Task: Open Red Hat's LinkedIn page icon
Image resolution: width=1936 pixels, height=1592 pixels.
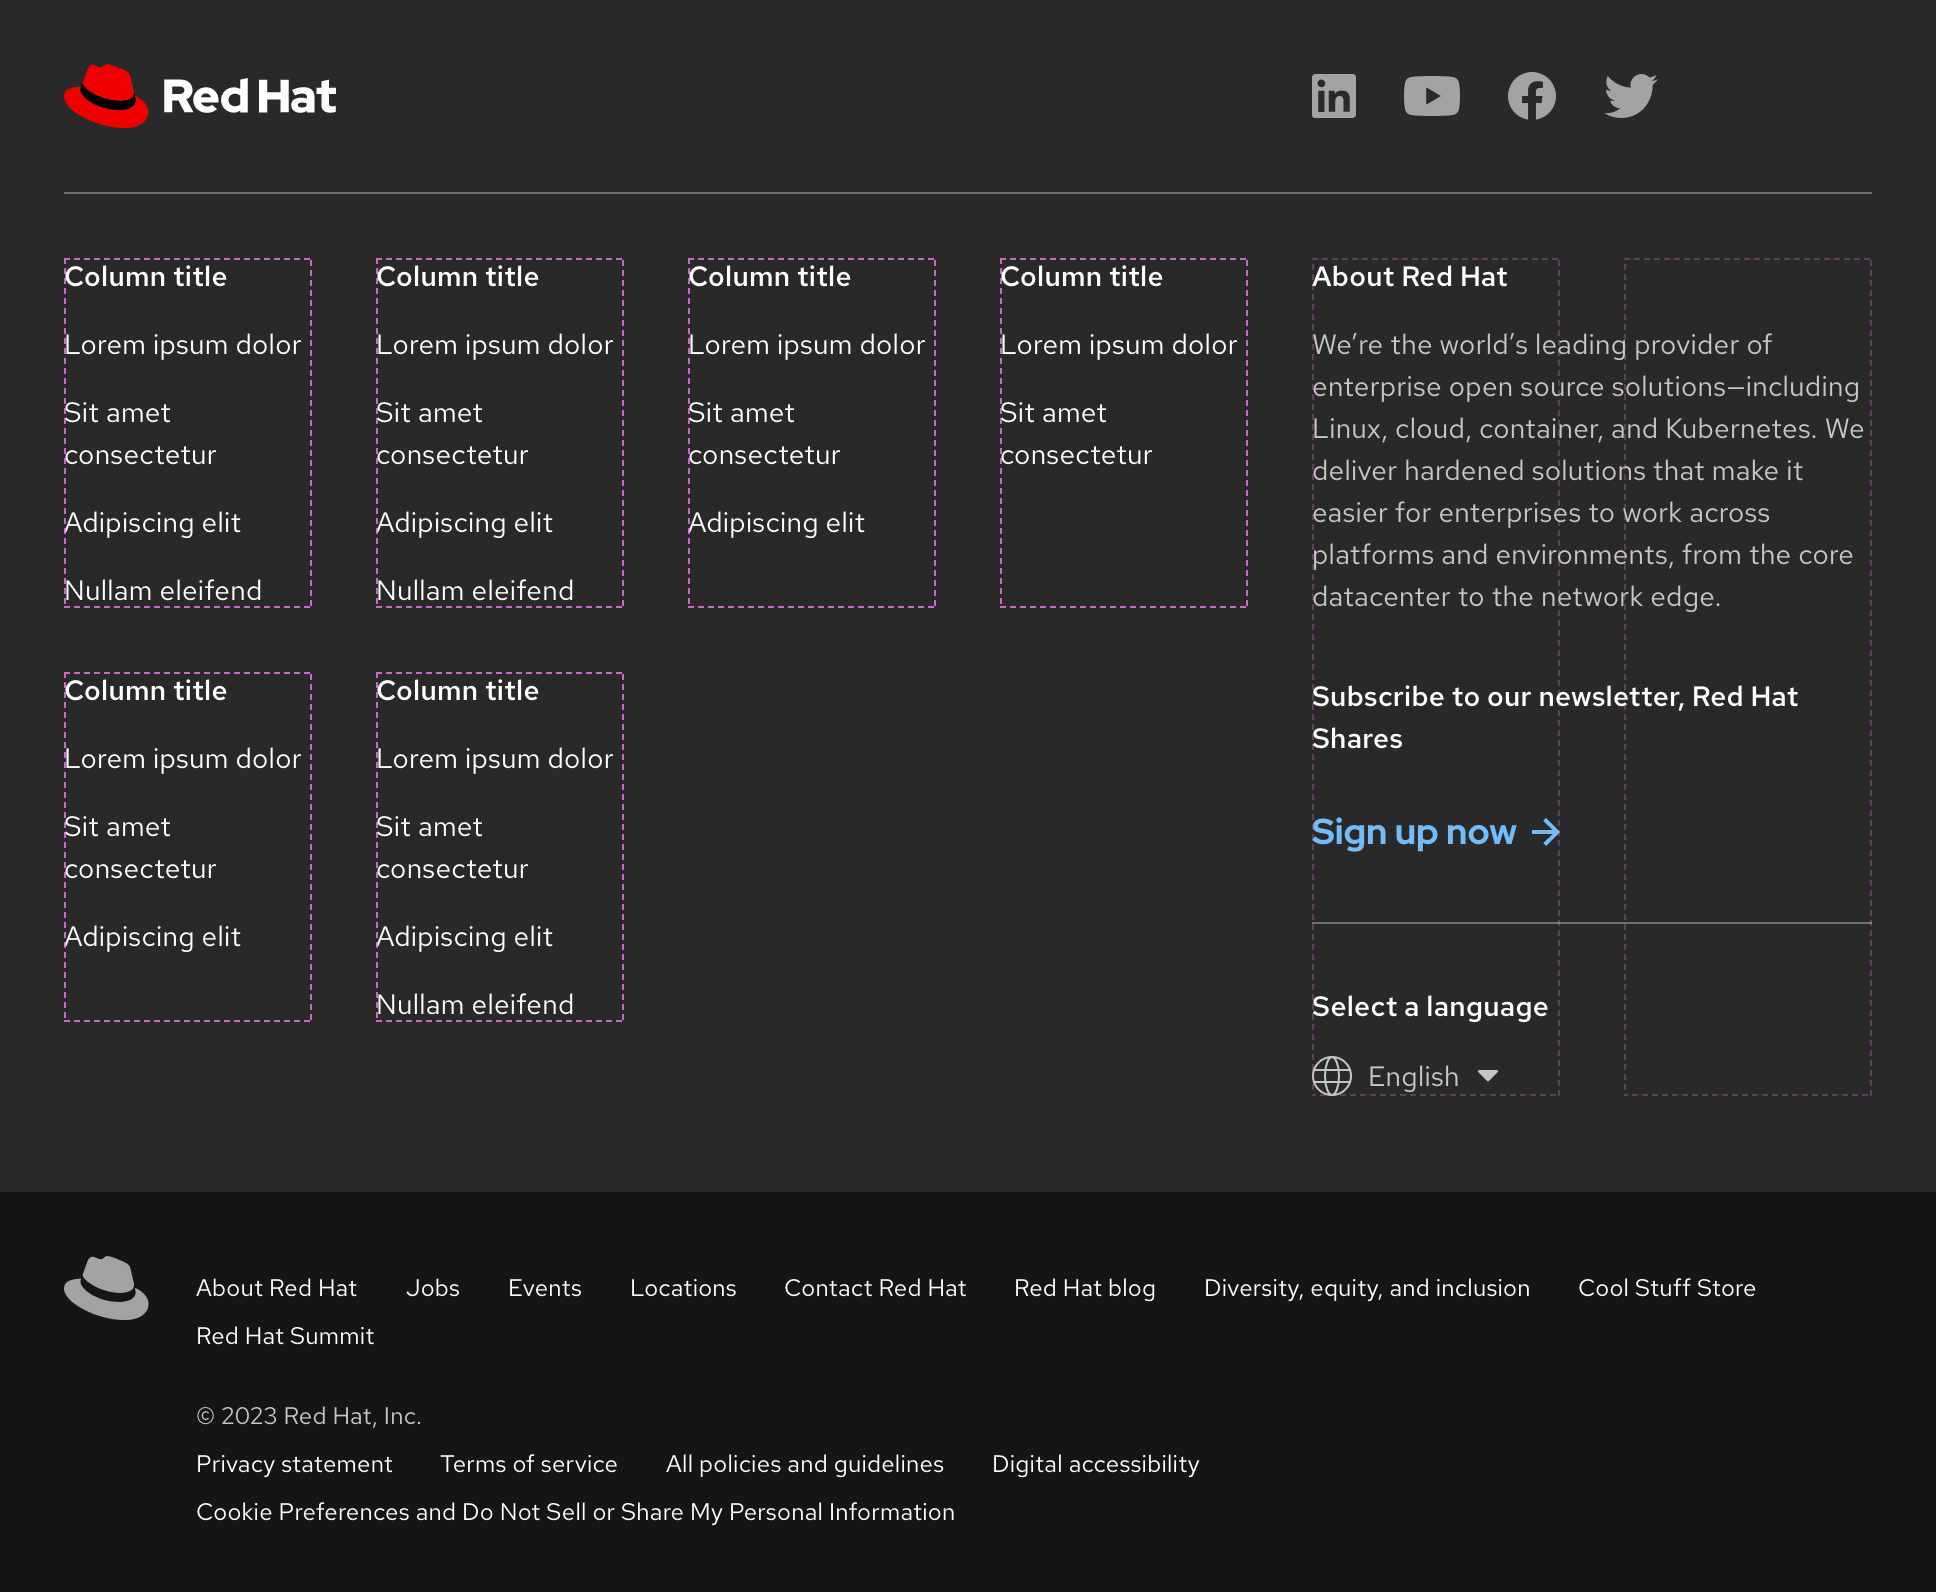Action: (x=1333, y=95)
